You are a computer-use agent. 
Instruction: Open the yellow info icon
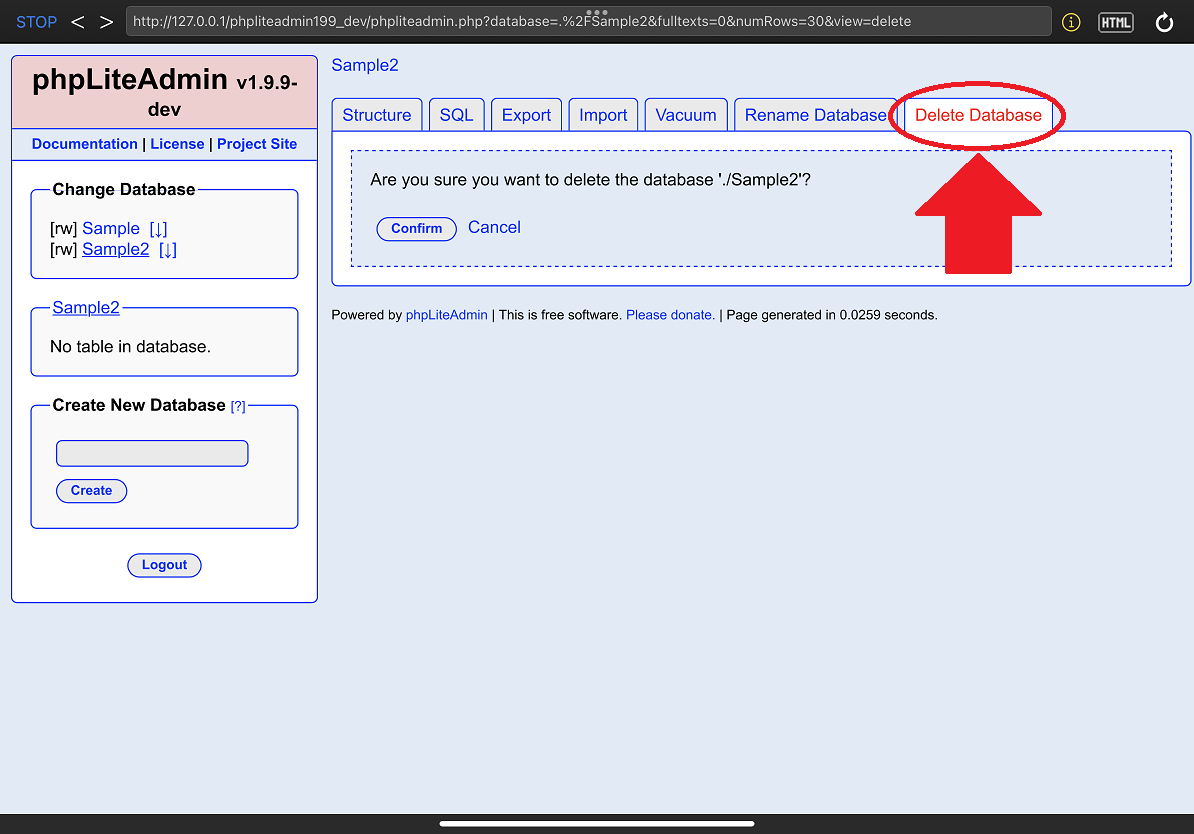point(1071,22)
